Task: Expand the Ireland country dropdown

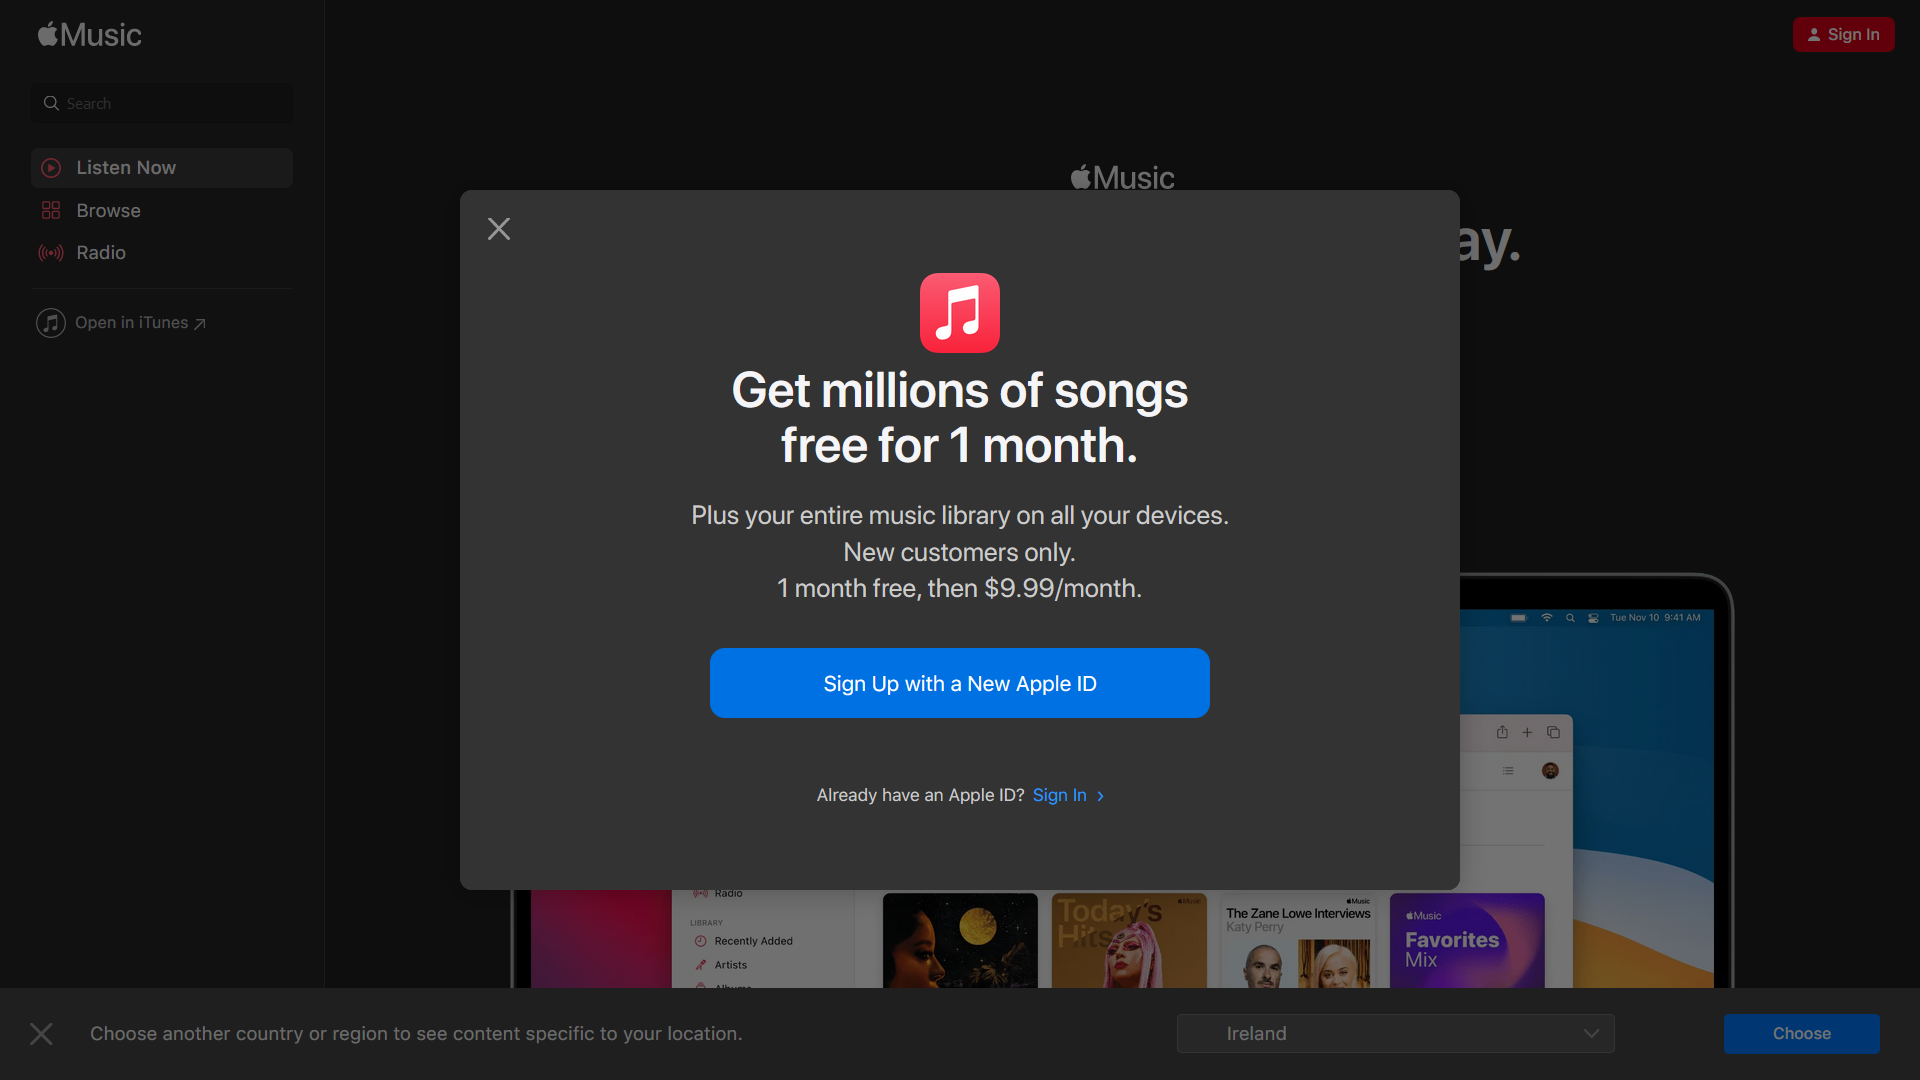Action: [x=1395, y=1034]
